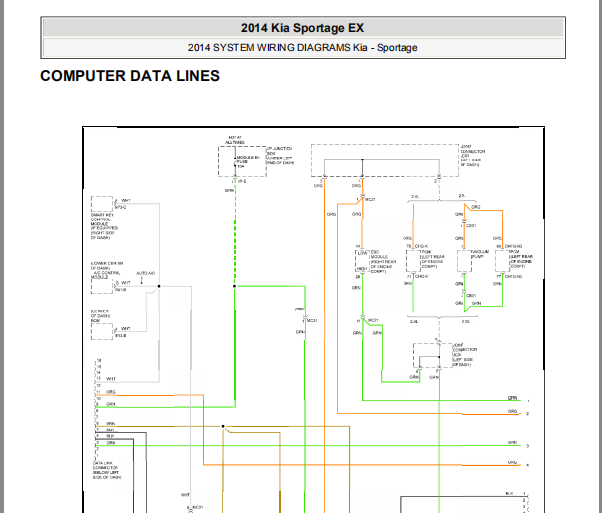
Task: Click the "BRN" label at data link connector
Action: 111,424
